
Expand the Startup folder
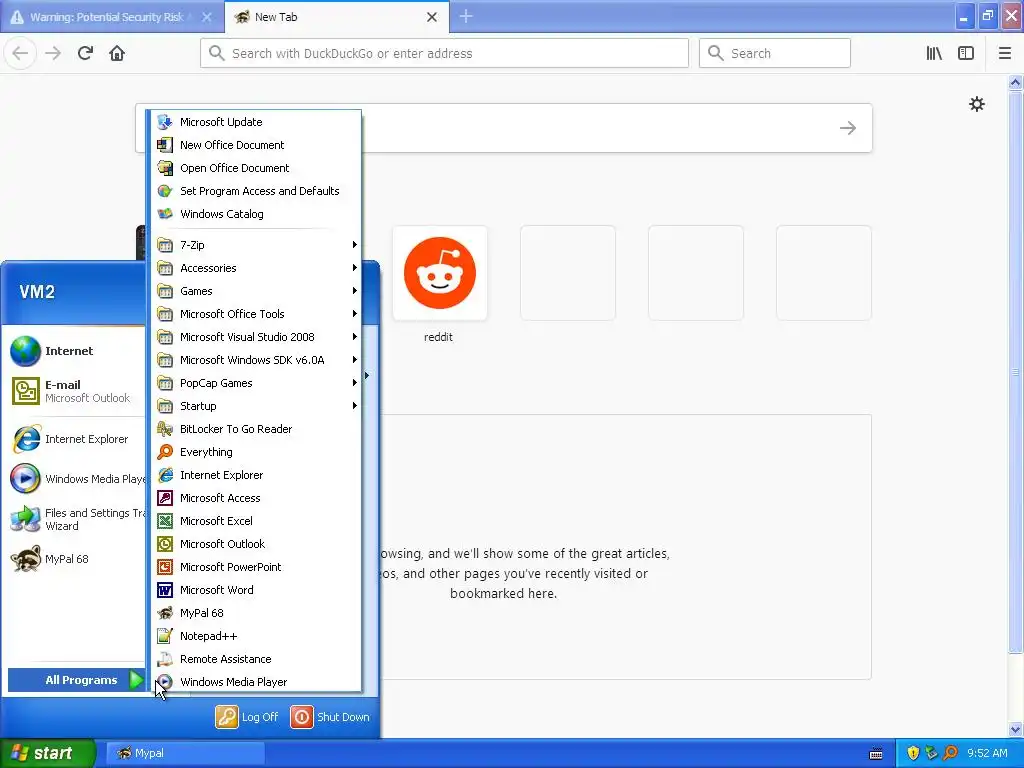point(257,406)
